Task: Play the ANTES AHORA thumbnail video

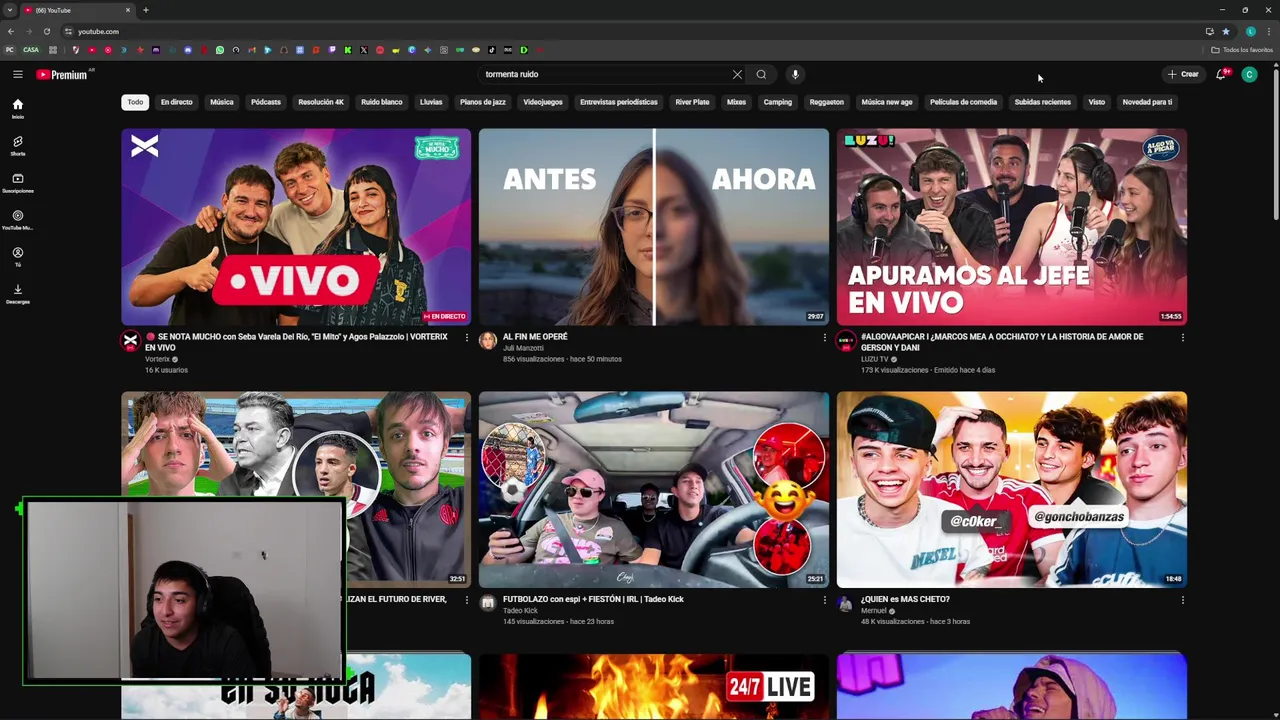Action: (654, 226)
